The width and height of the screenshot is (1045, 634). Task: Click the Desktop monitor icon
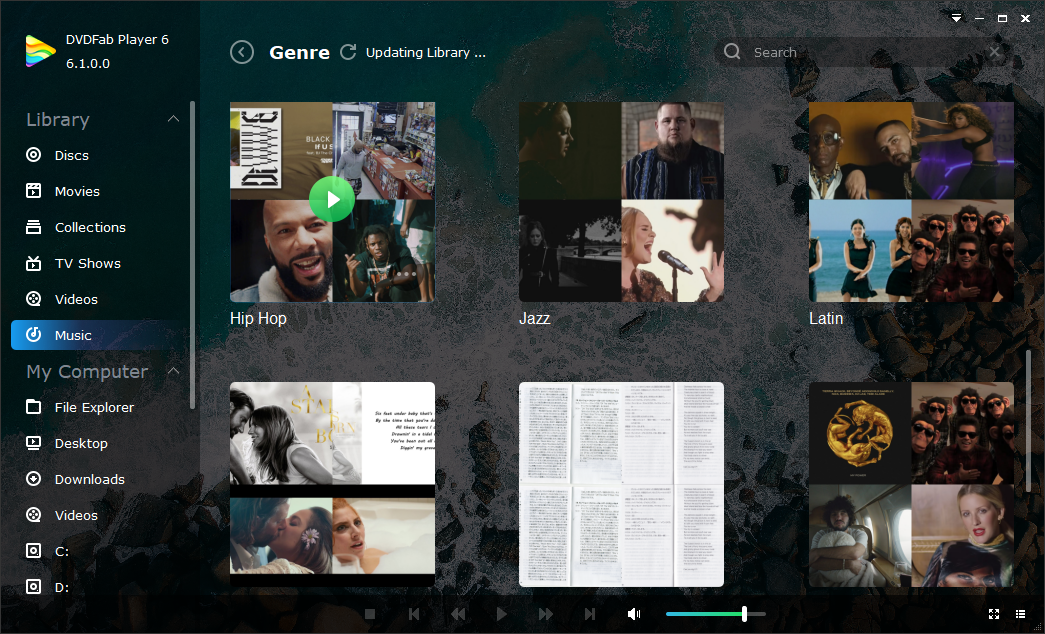pyautogui.click(x=33, y=443)
